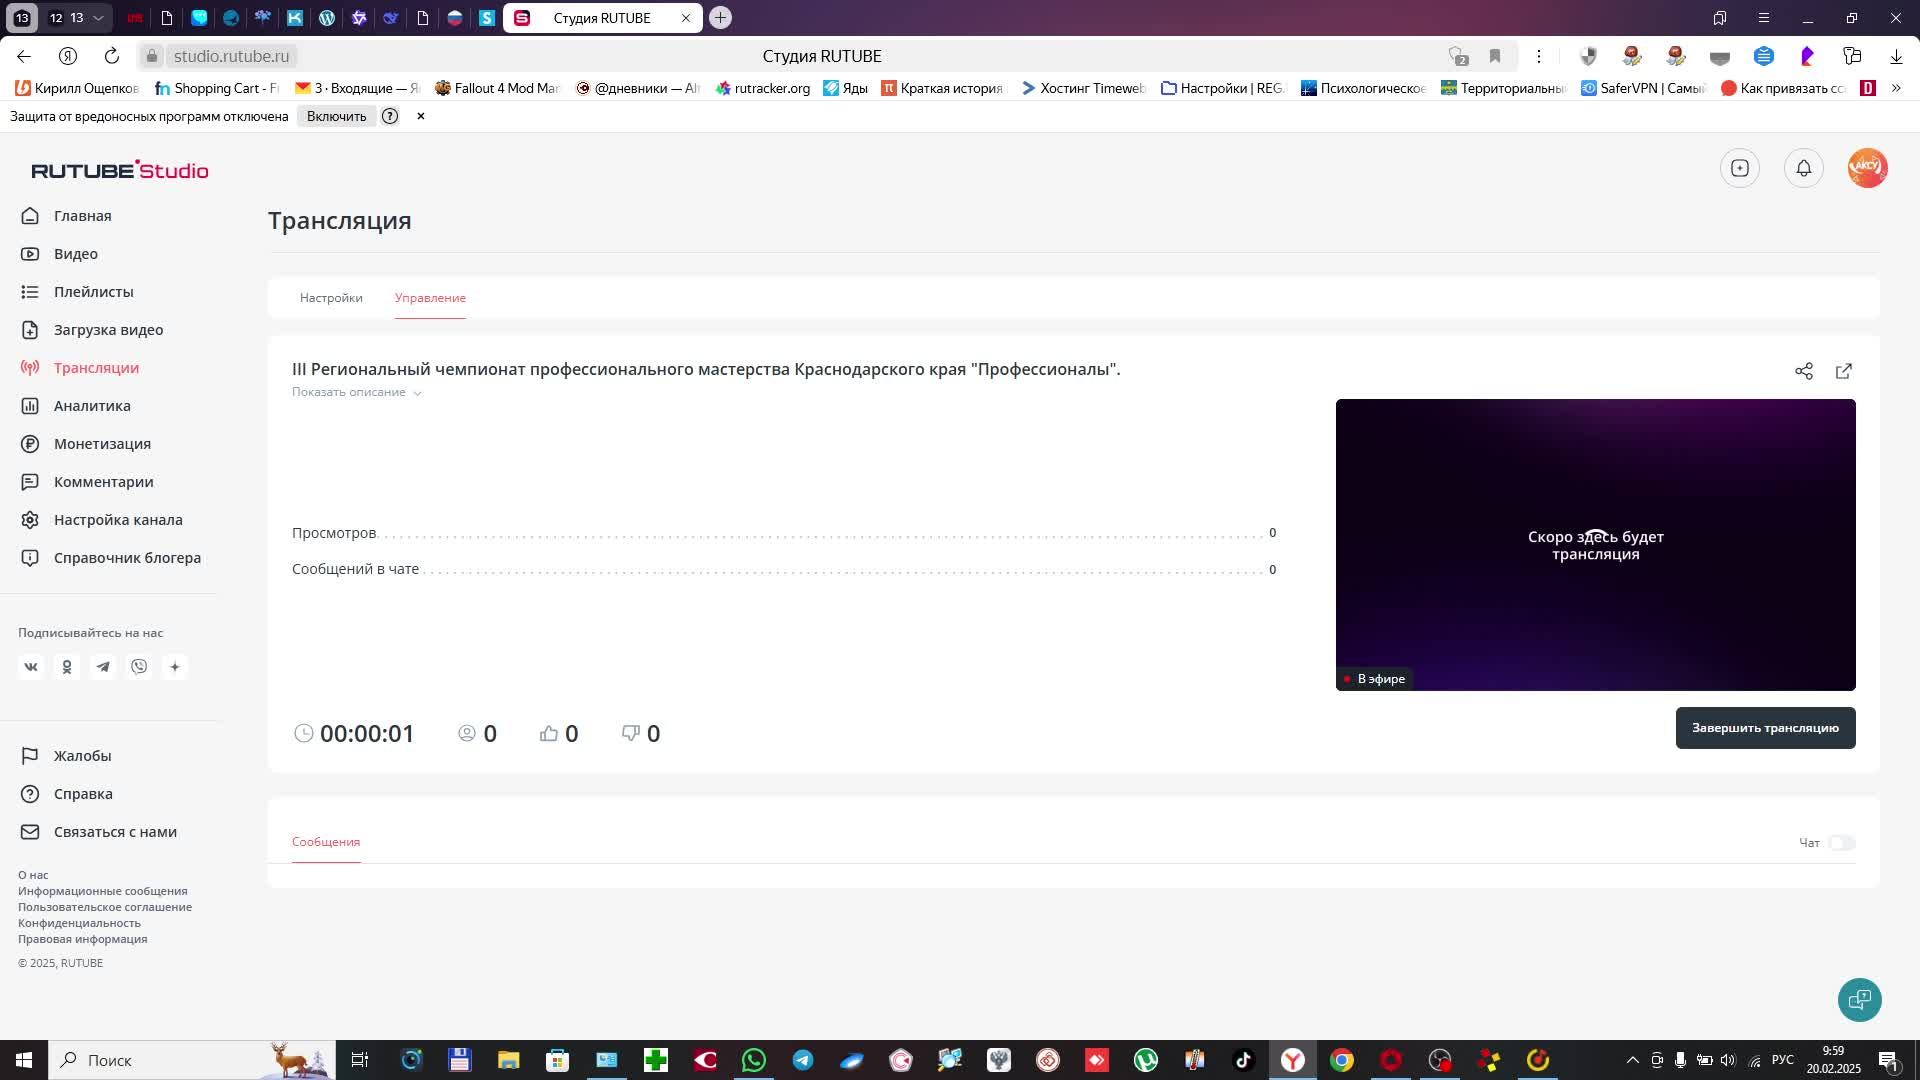This screenshot has width=1920, height=1080.
Task: Open the channel avatar menu
Action: (1866, 168)
